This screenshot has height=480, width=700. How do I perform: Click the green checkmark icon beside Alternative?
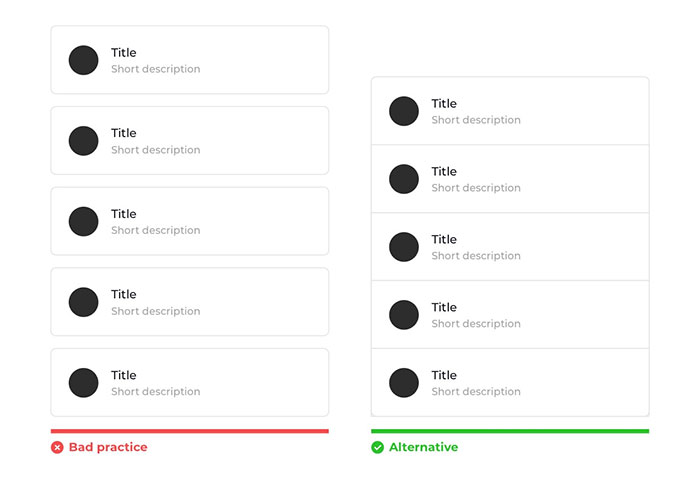coord(377,447)
